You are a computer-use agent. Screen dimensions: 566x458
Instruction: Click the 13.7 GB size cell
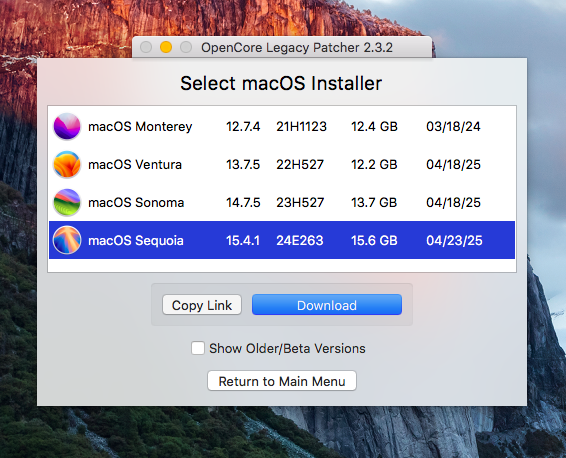click(374, 202)
